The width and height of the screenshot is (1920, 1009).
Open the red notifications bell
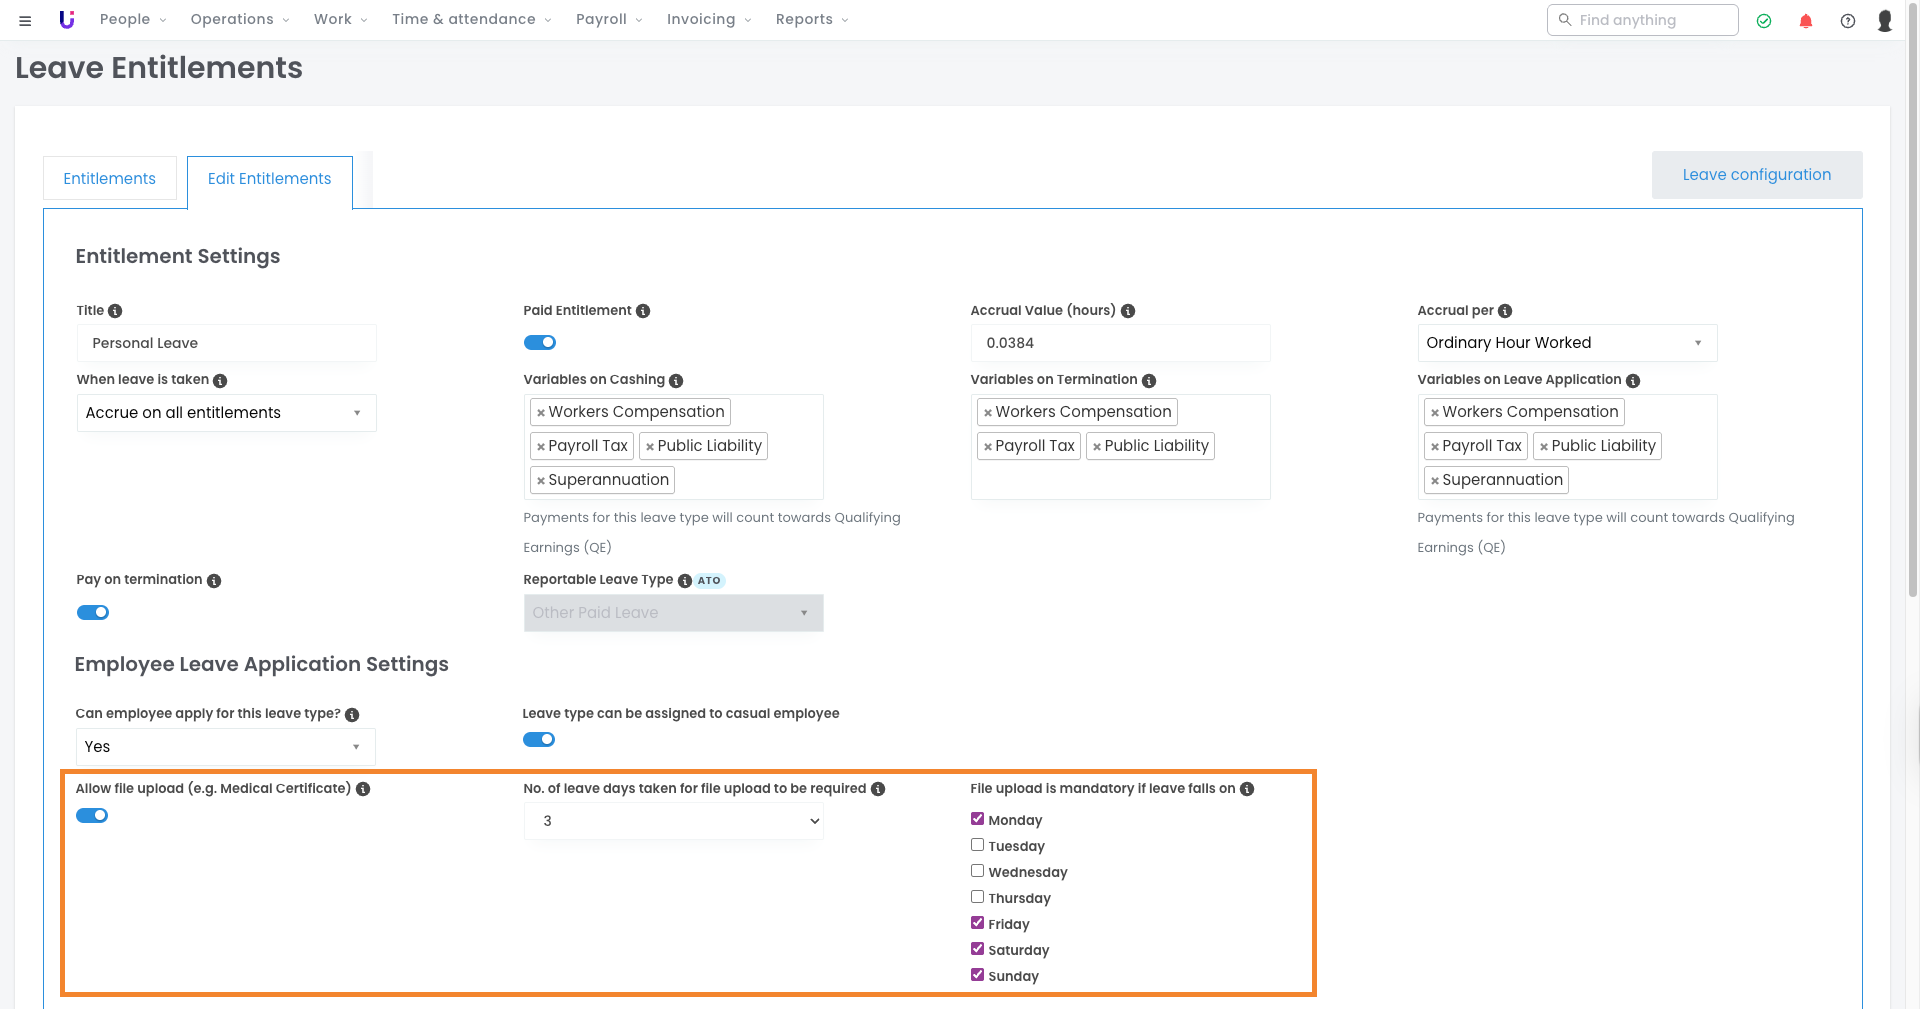(x=1806, y=21)
